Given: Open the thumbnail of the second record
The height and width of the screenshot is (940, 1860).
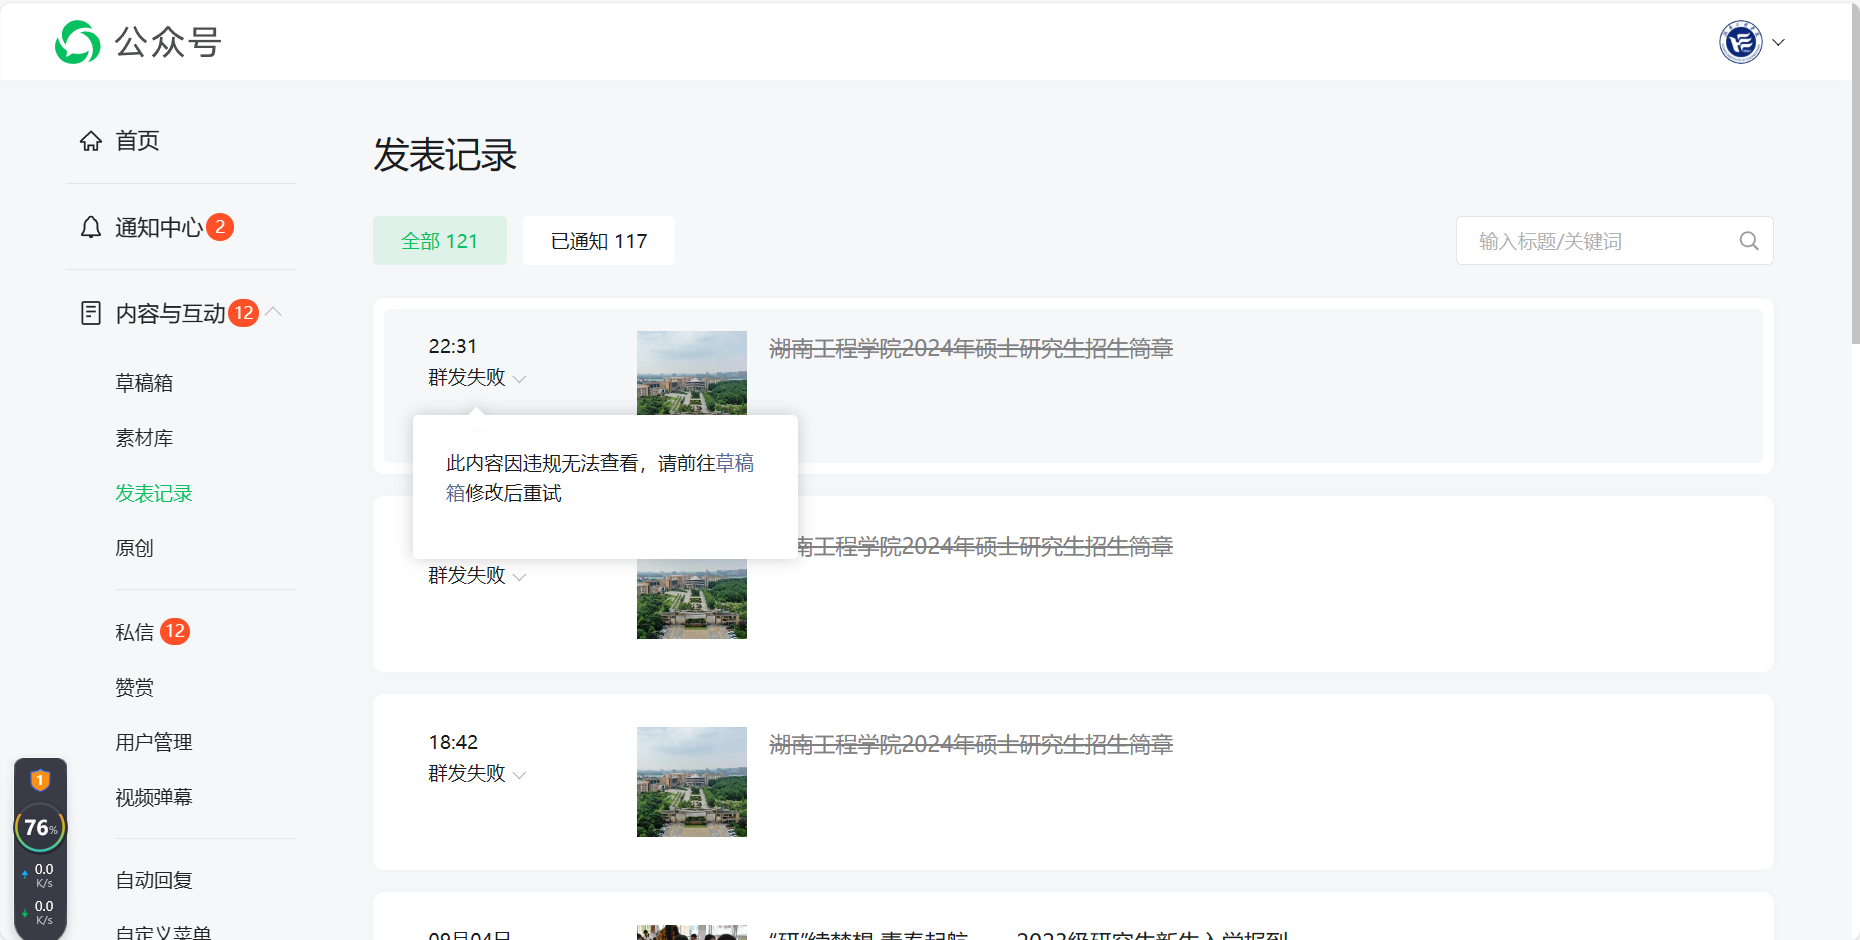Looking at the screenshot, I should [692, 598].
